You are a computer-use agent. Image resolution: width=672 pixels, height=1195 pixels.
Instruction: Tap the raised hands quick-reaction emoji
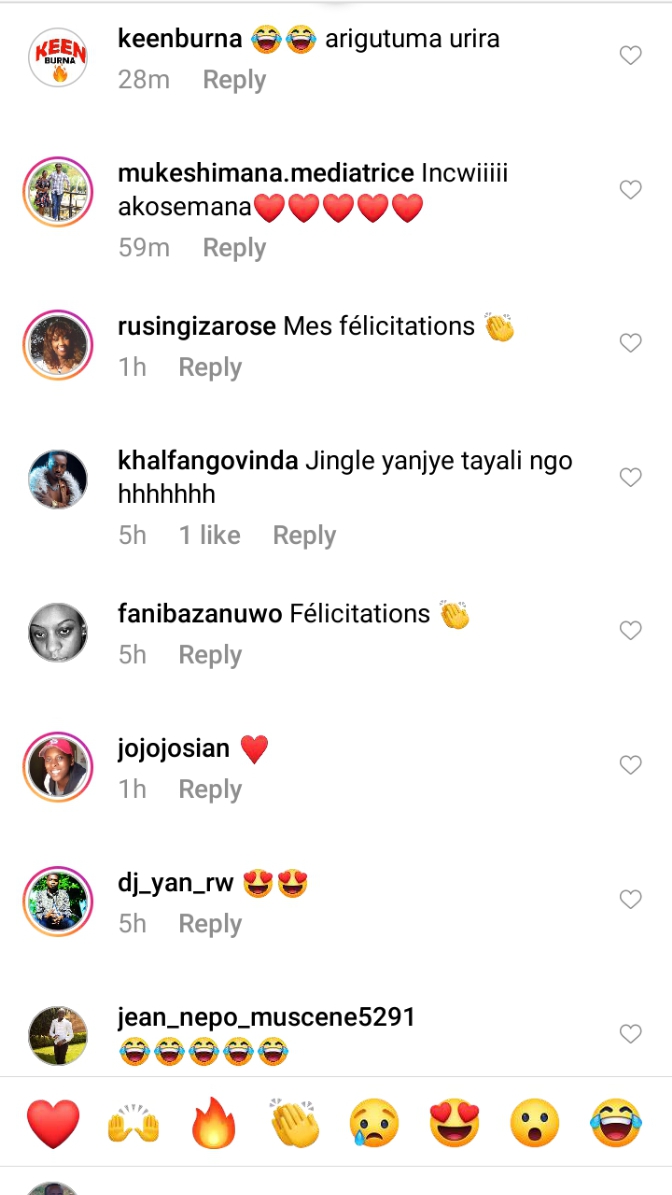pos(133,1123)
